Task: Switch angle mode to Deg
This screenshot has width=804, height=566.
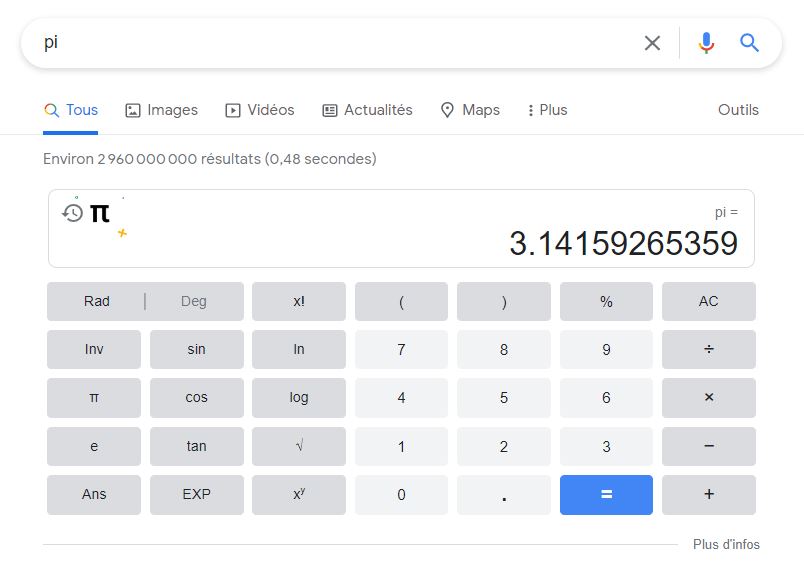Action: [194, 301]
